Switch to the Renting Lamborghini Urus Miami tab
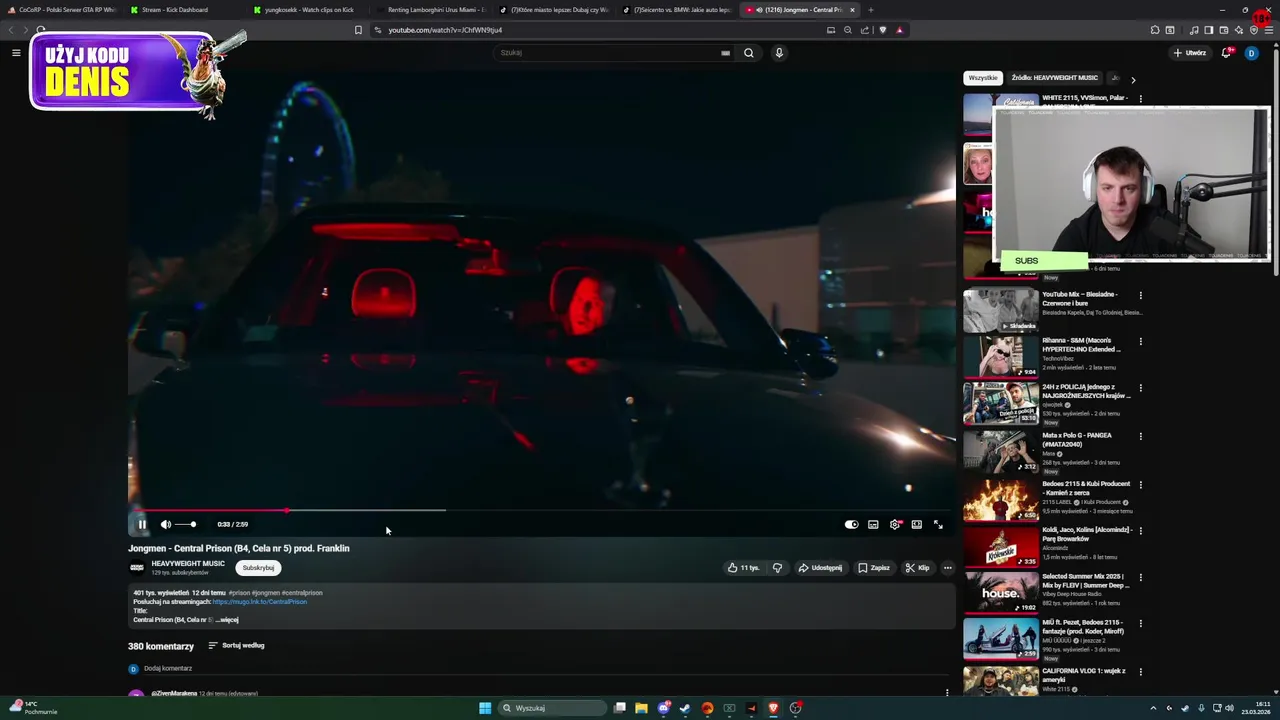The height and width of the screenshot is (720, 1280). tap(430, 10)
